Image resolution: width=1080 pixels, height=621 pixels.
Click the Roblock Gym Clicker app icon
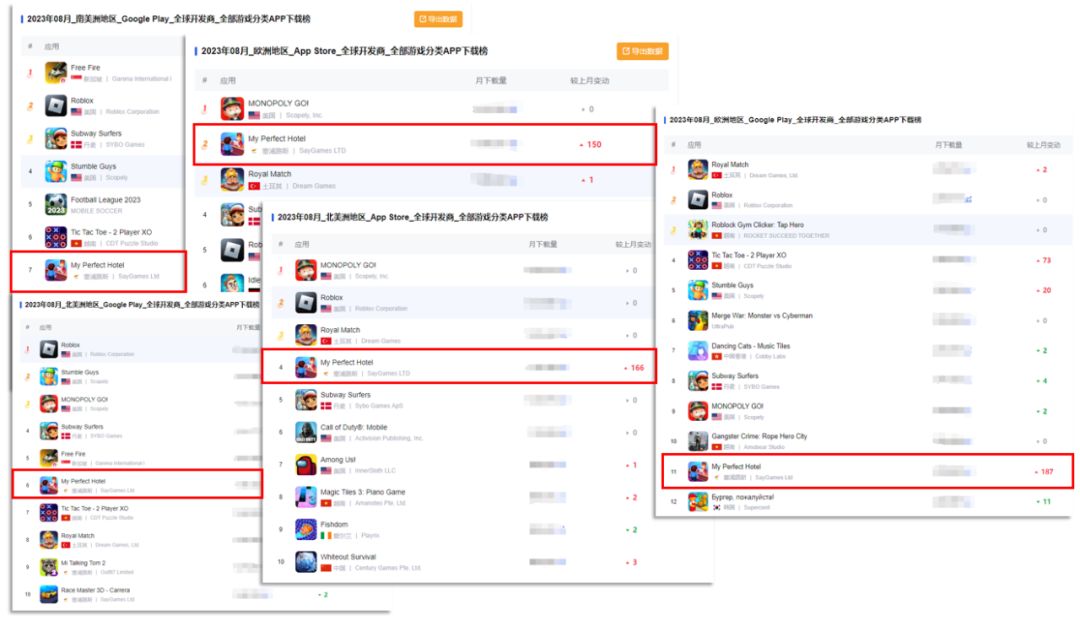coord(698,229)
